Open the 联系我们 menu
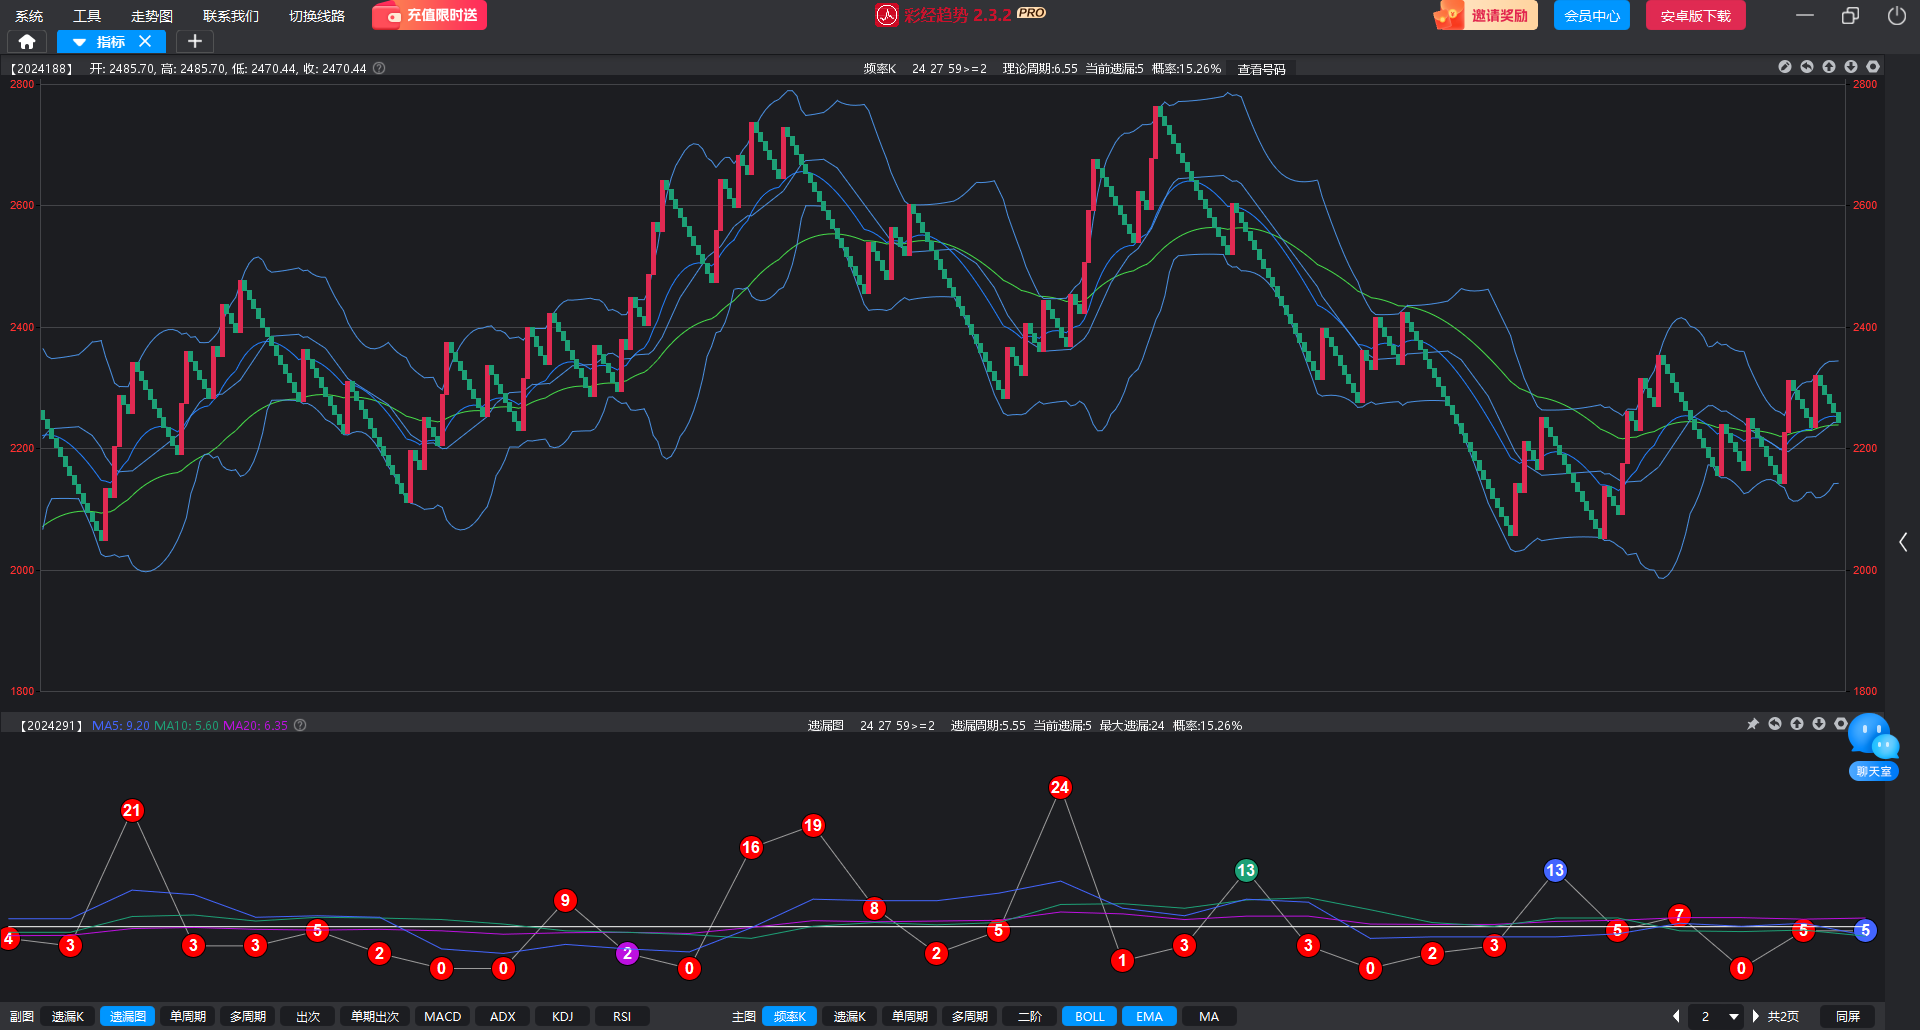Image resolution: width=1920 pixels, height=1030 pixels. (231, 16)
